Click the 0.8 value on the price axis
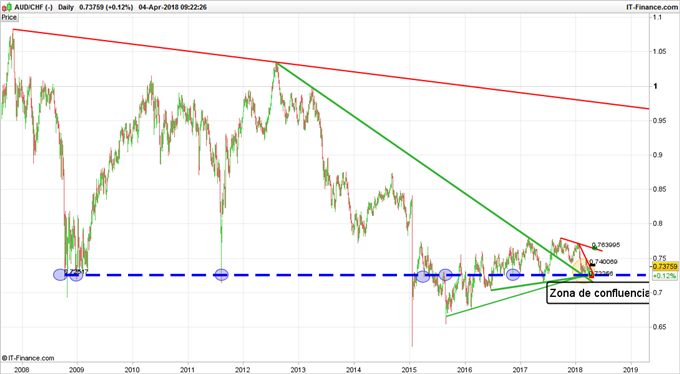Viewport: 680px width, 374px height. 657,223
